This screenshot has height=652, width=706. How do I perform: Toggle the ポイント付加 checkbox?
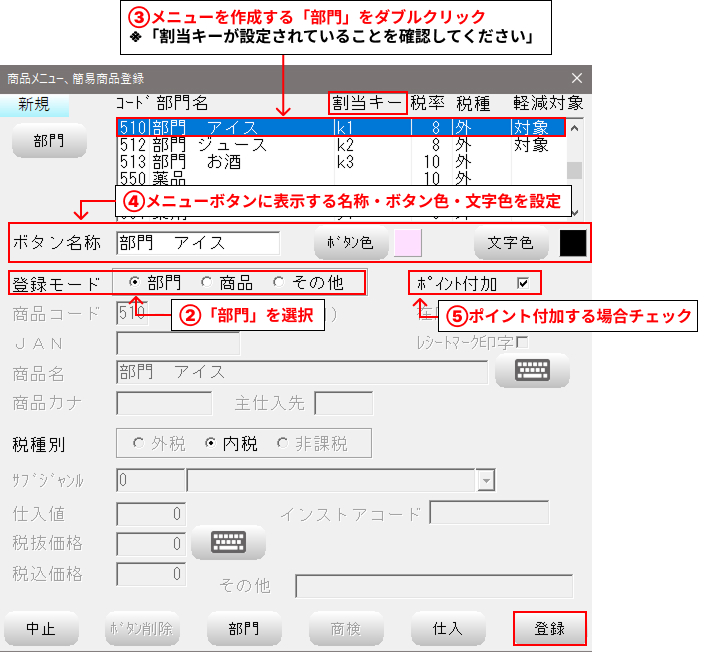(523, 283)
